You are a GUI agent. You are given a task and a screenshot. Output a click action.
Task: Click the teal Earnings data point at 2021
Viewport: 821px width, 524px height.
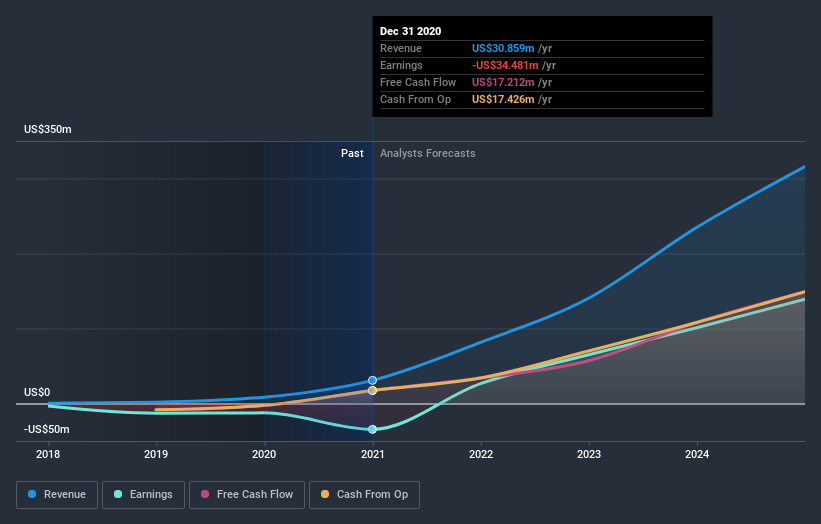[372, 429]
